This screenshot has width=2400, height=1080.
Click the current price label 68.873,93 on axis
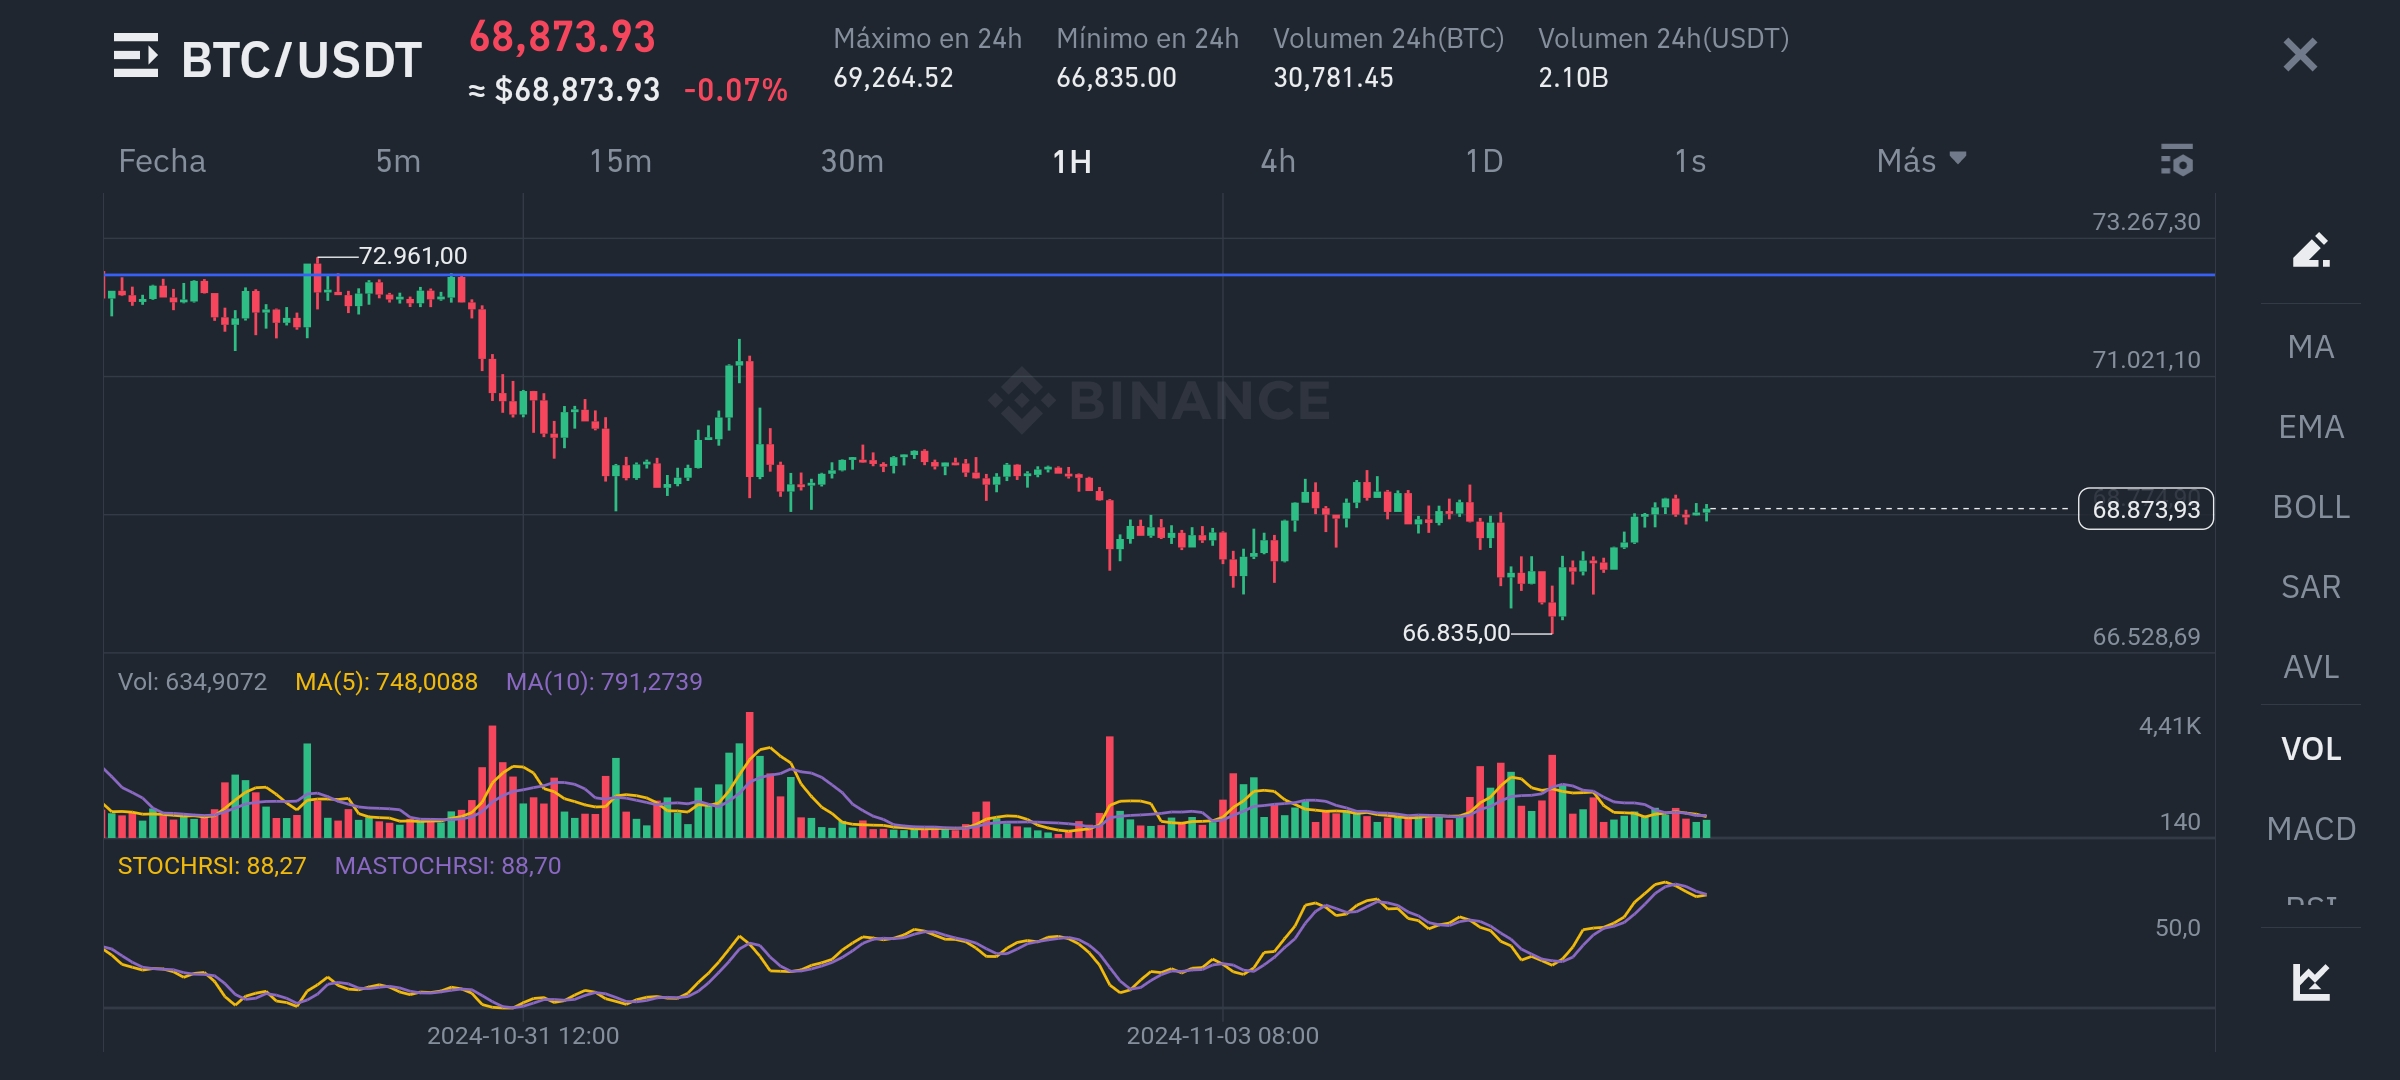click(2146, 509)
